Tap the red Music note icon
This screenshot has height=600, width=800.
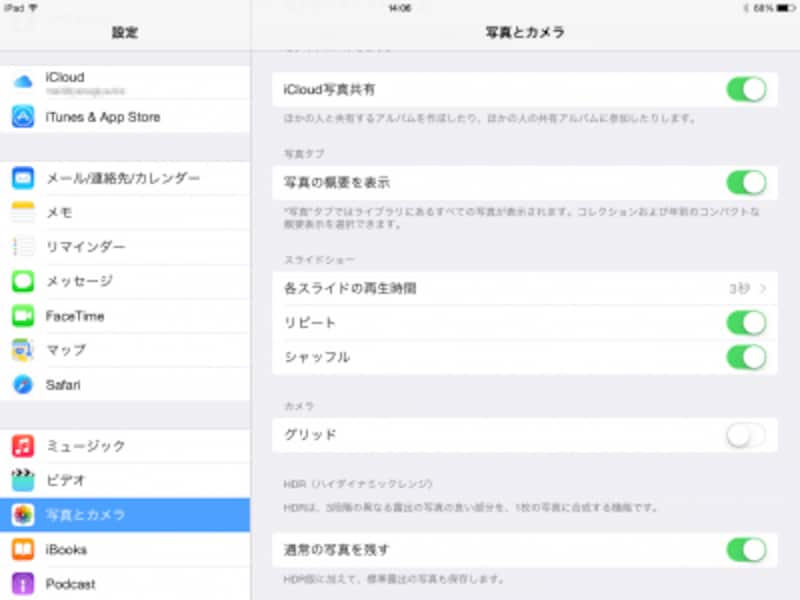[x=23, y=446]
